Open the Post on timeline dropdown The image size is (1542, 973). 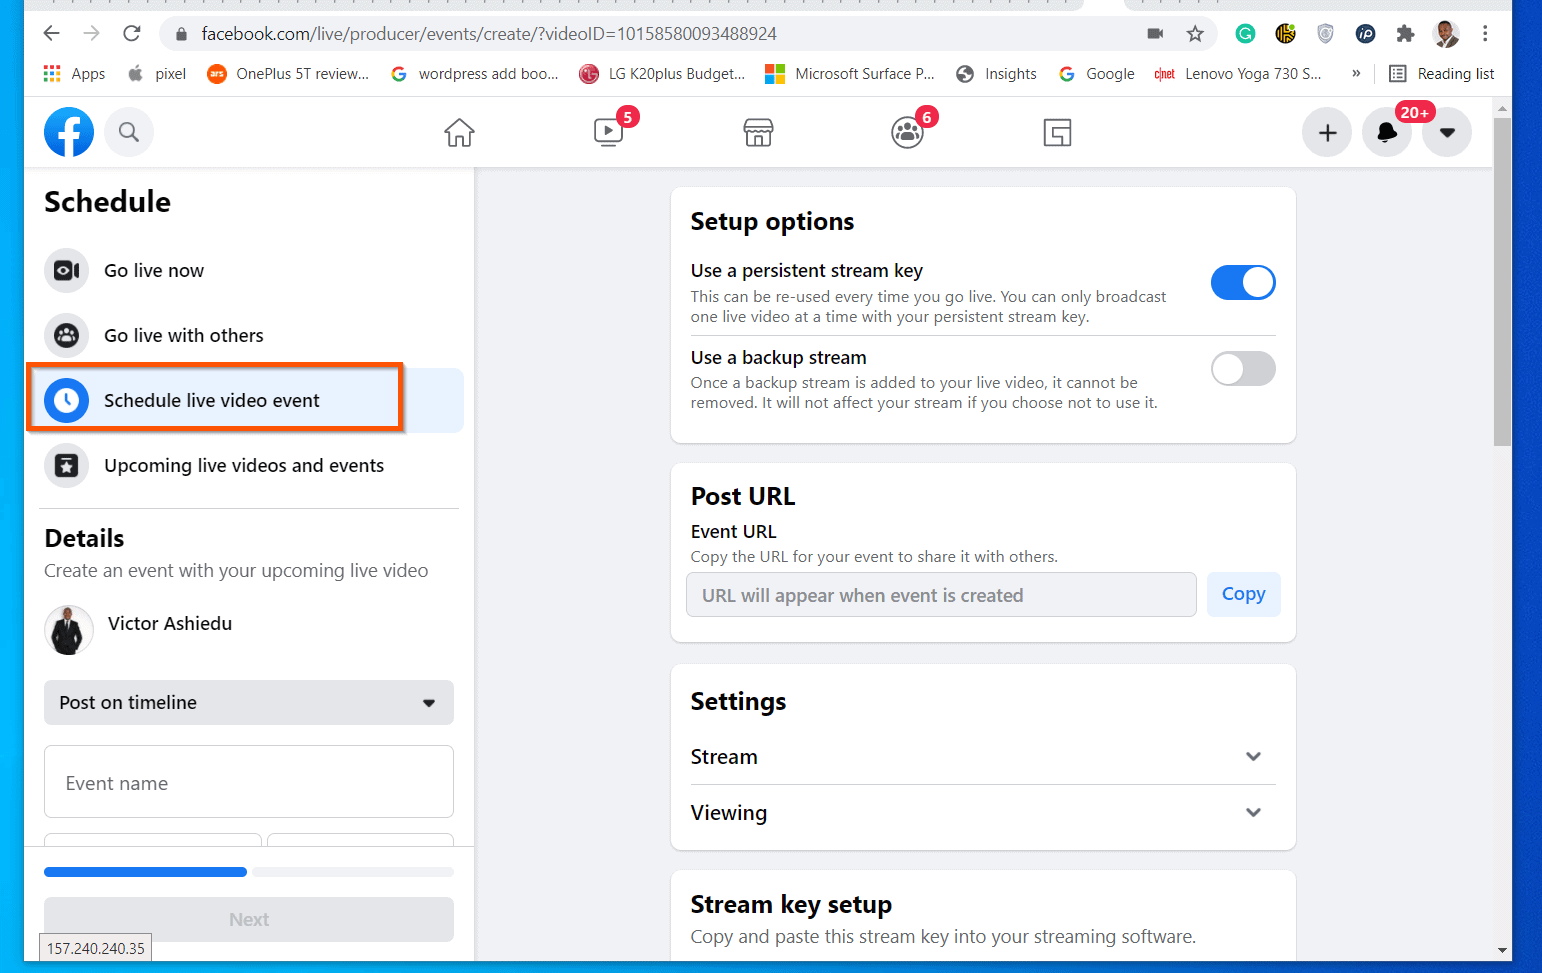coord(249,702)
